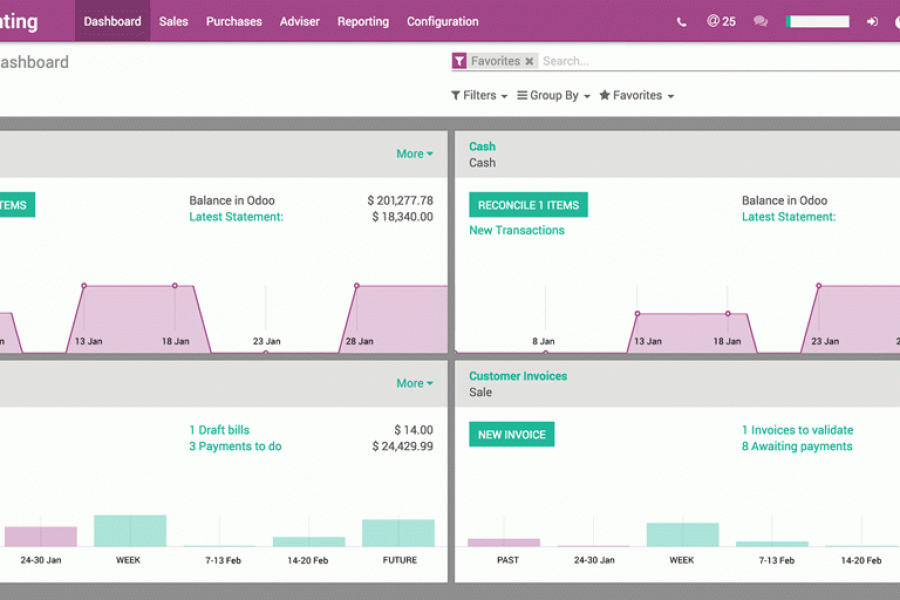Click the WEEK bar in Customer Invoices chart
The width and height of the screenshot is (900, 600).
682,534
